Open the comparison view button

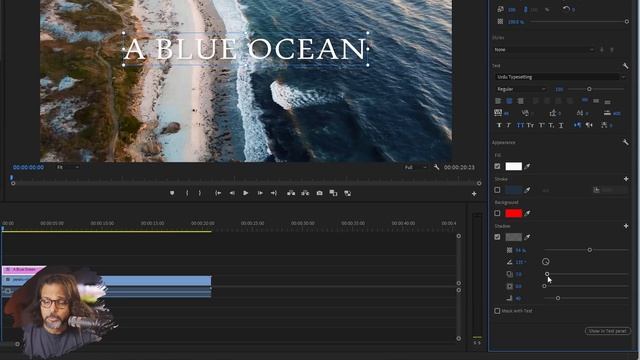[x=333, y=193]
